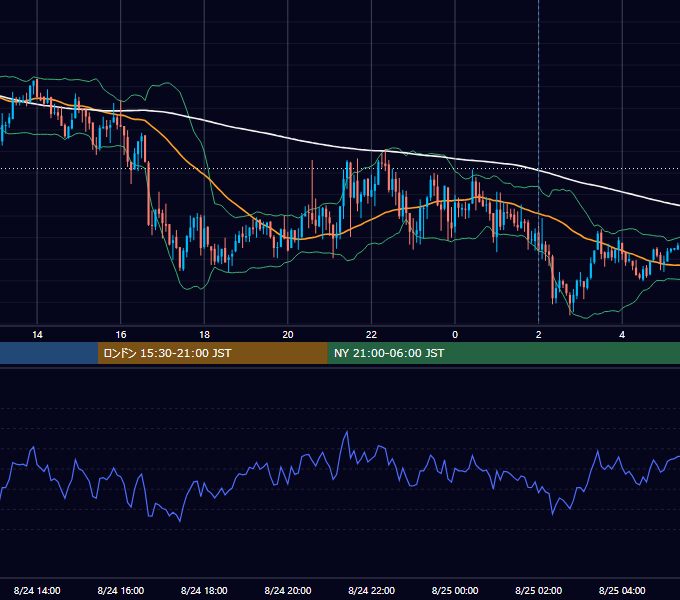
Task: Click the 8/24 22:00 date label
Action: tap(372, 590)
